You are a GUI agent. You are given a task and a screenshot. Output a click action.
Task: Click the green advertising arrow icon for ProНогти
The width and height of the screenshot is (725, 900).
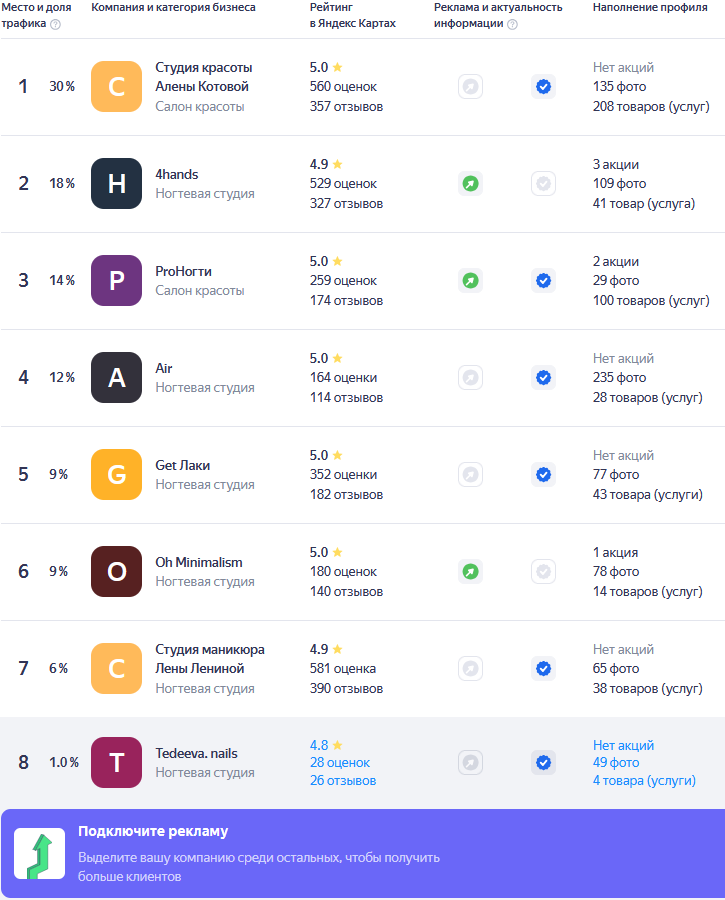tap(470, 281)
